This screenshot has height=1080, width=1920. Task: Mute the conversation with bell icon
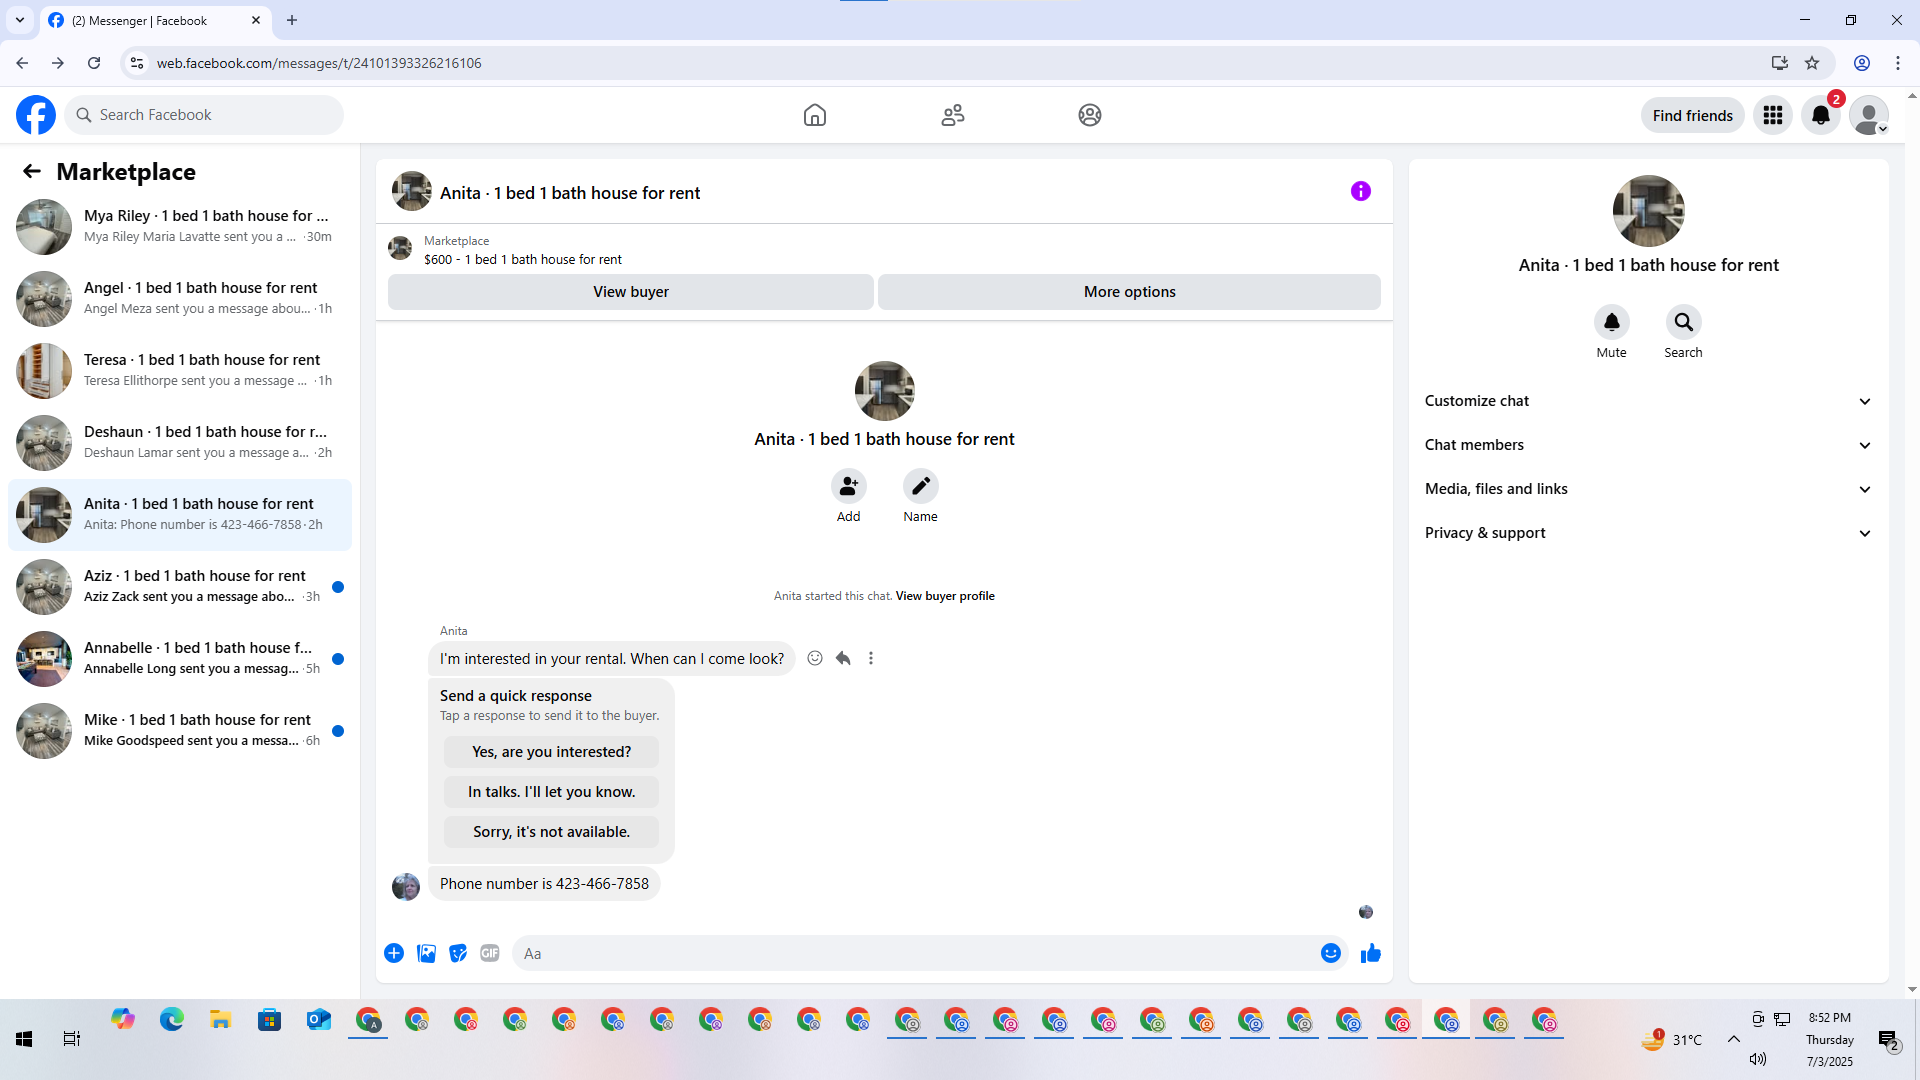(x=1611, y=322)
